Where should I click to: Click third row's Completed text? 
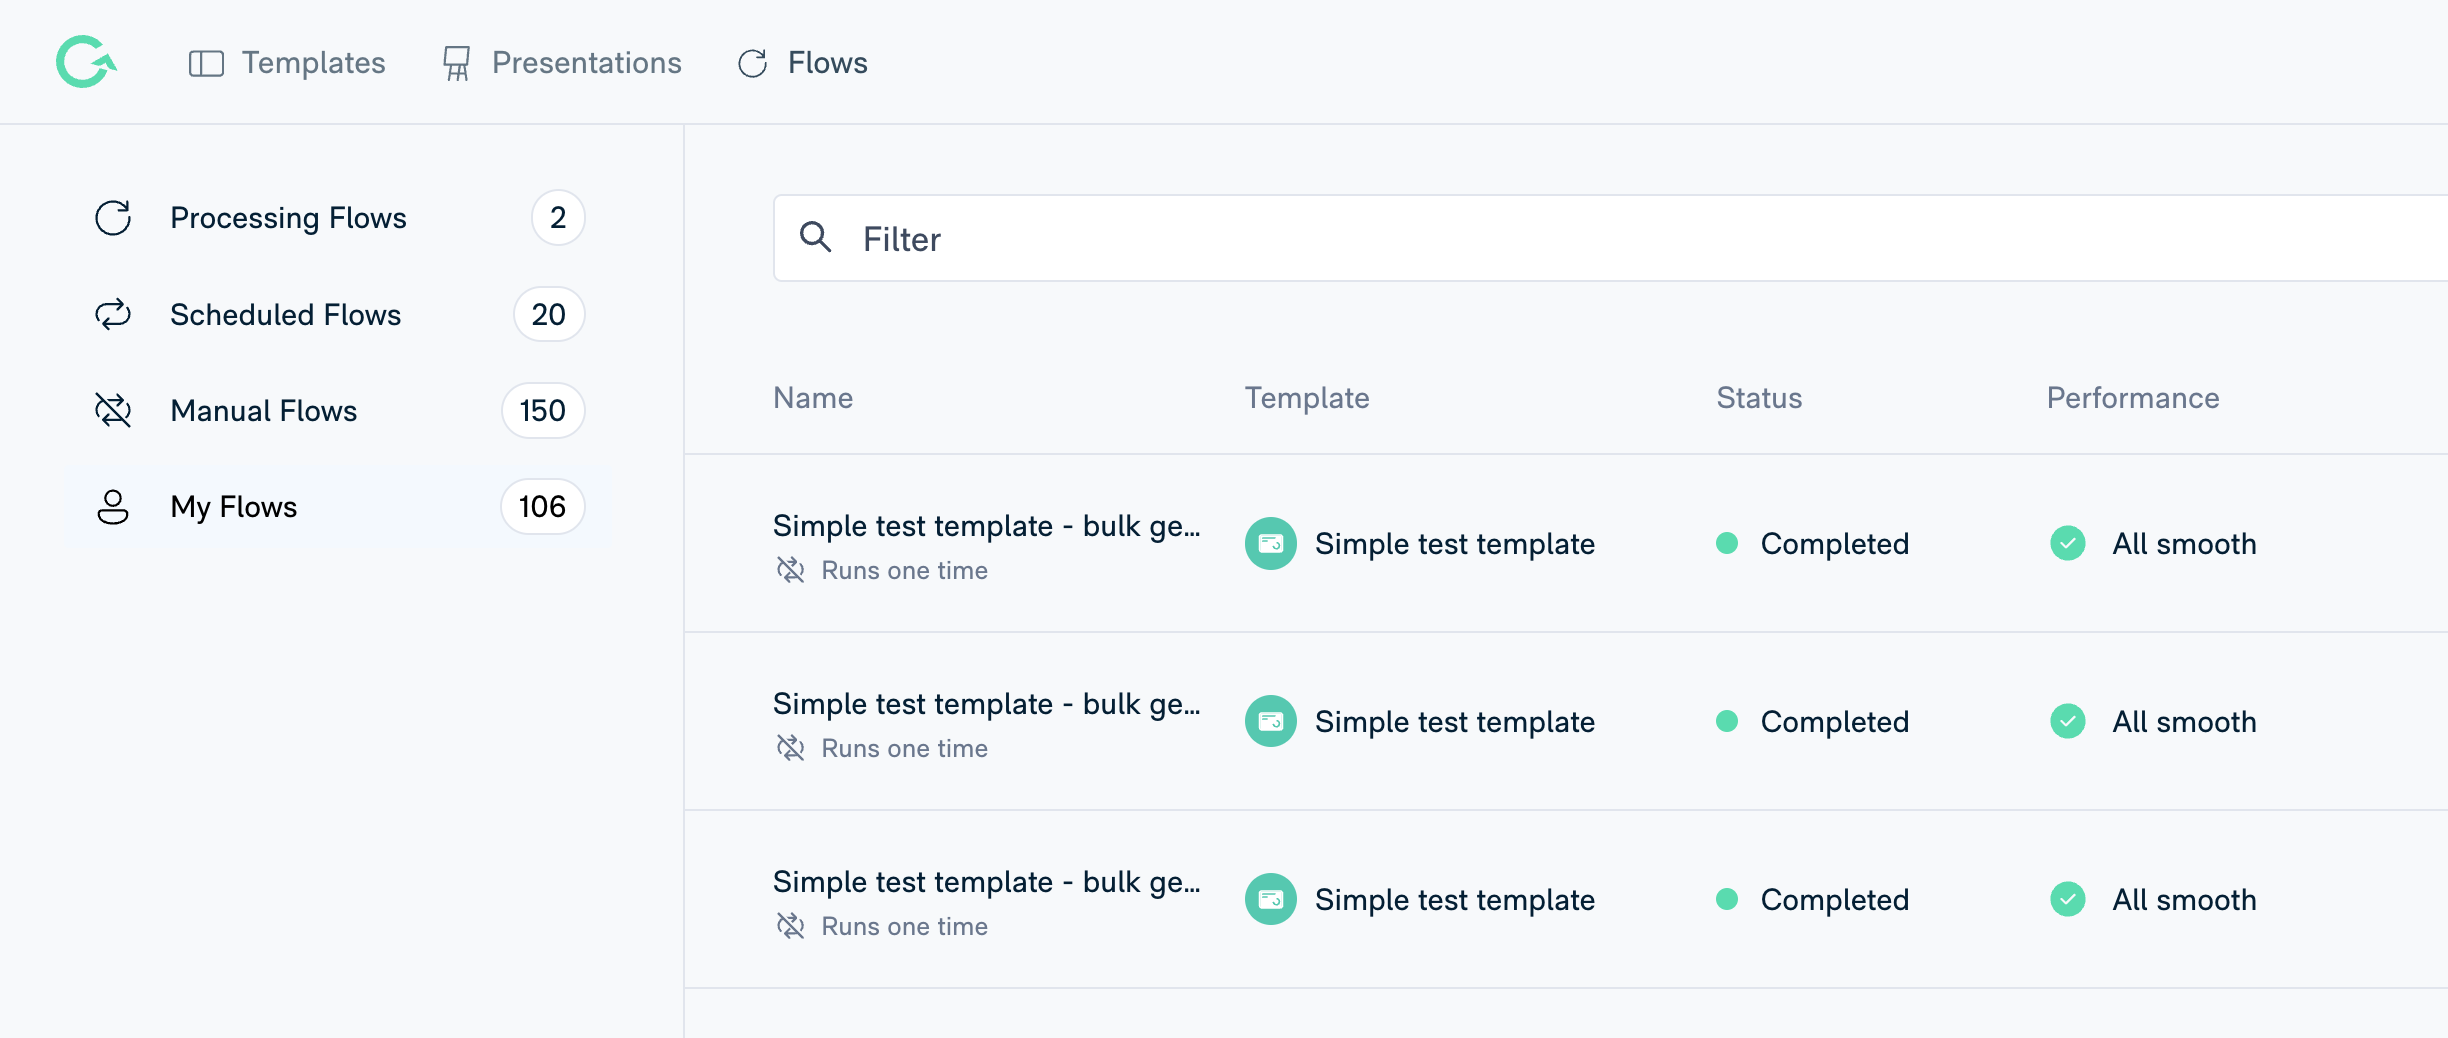(x=1835, y=900)
